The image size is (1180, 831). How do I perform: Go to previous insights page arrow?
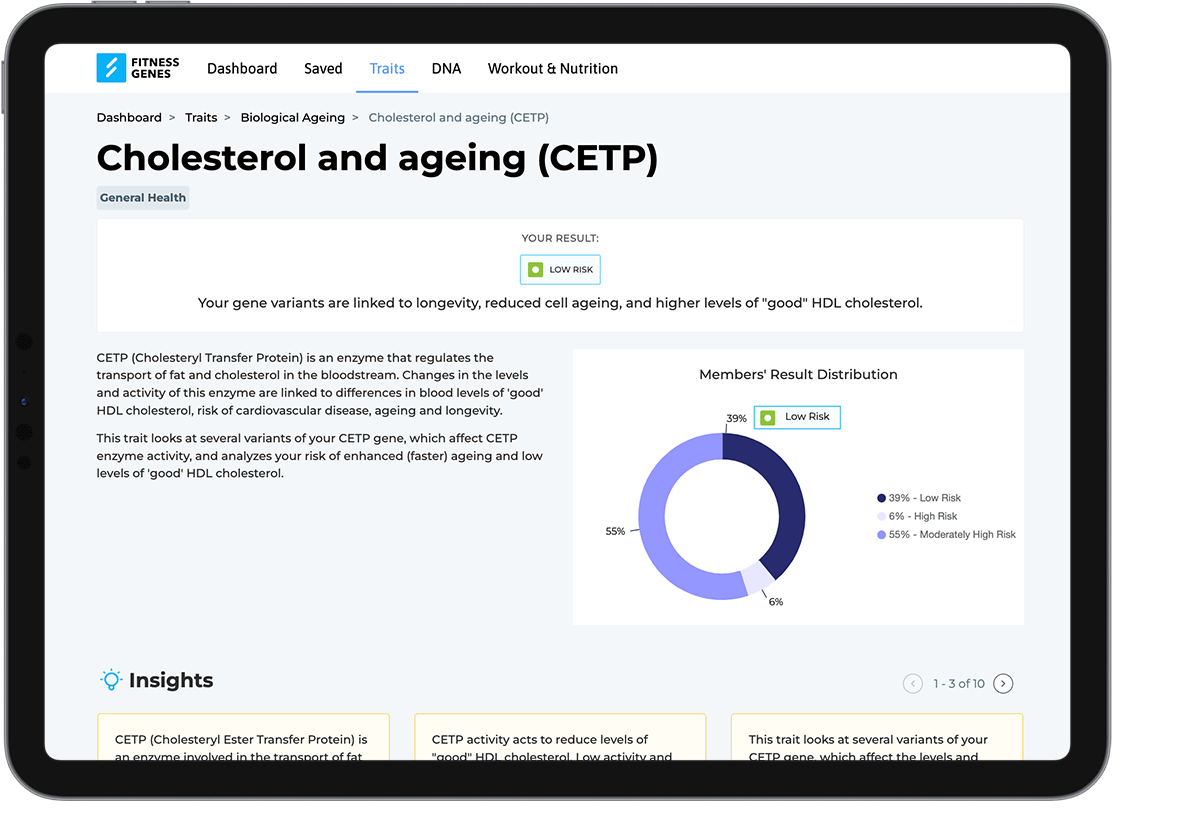pyautogui.click(x=912, y=684)
